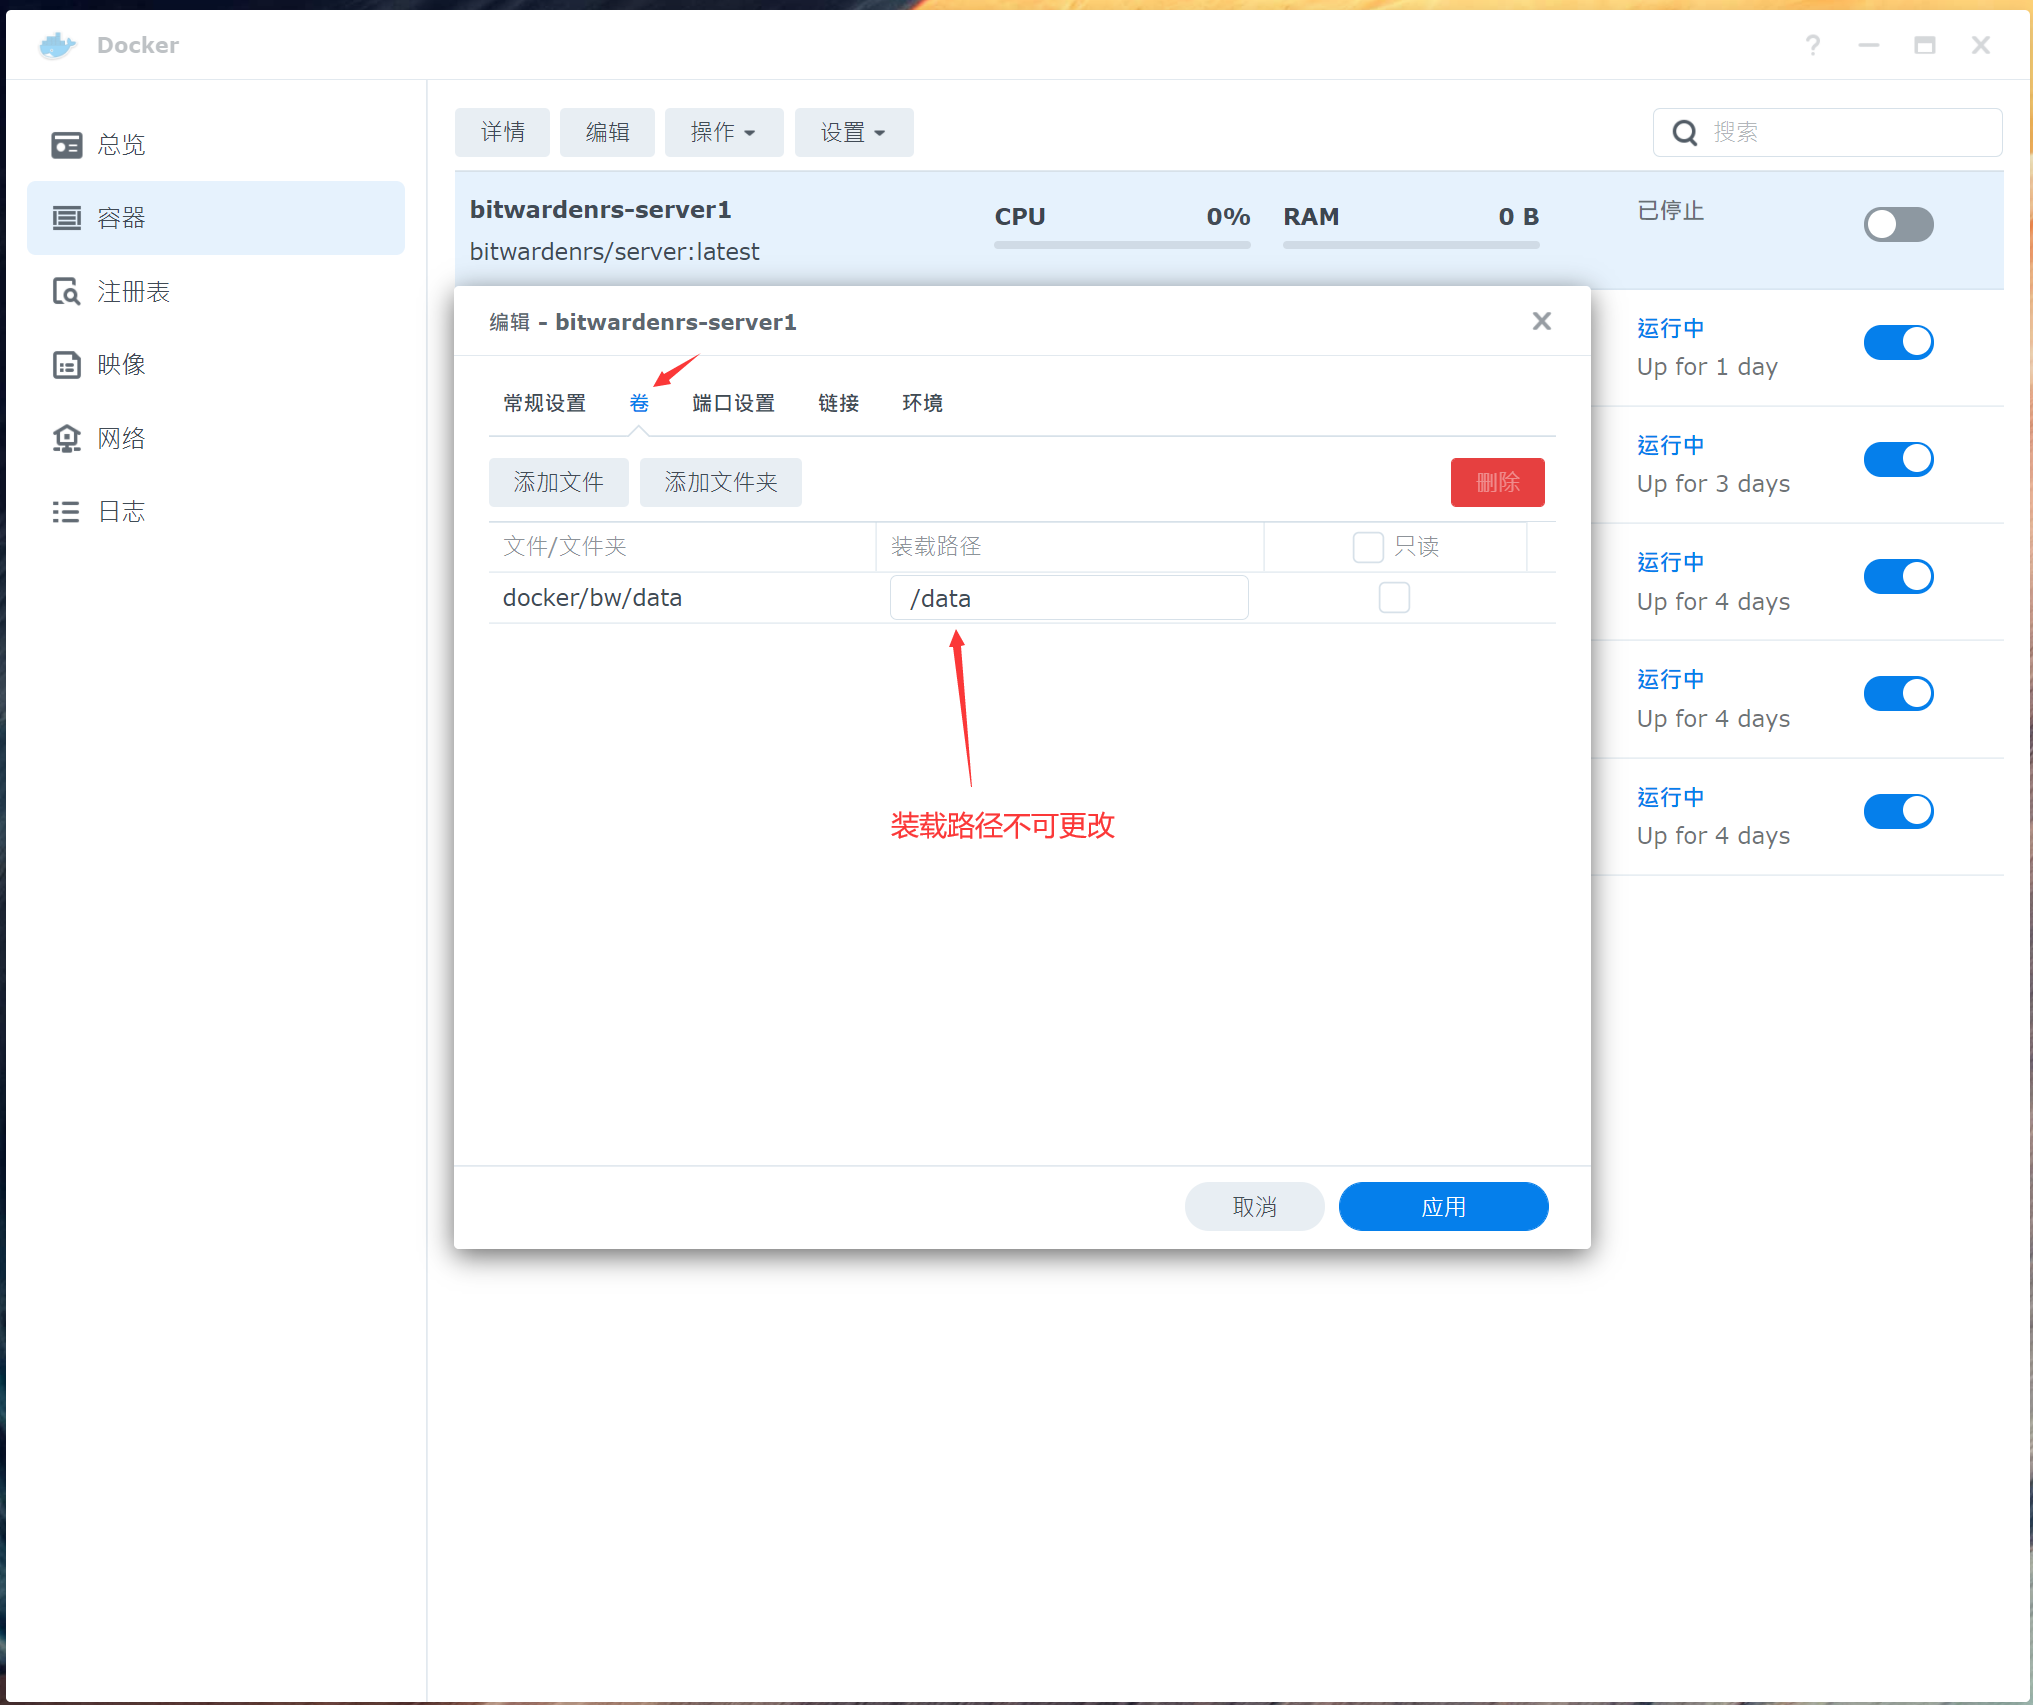
Task: Check read-only for docker/bw/data row
Action: [x=1394, y=598]
